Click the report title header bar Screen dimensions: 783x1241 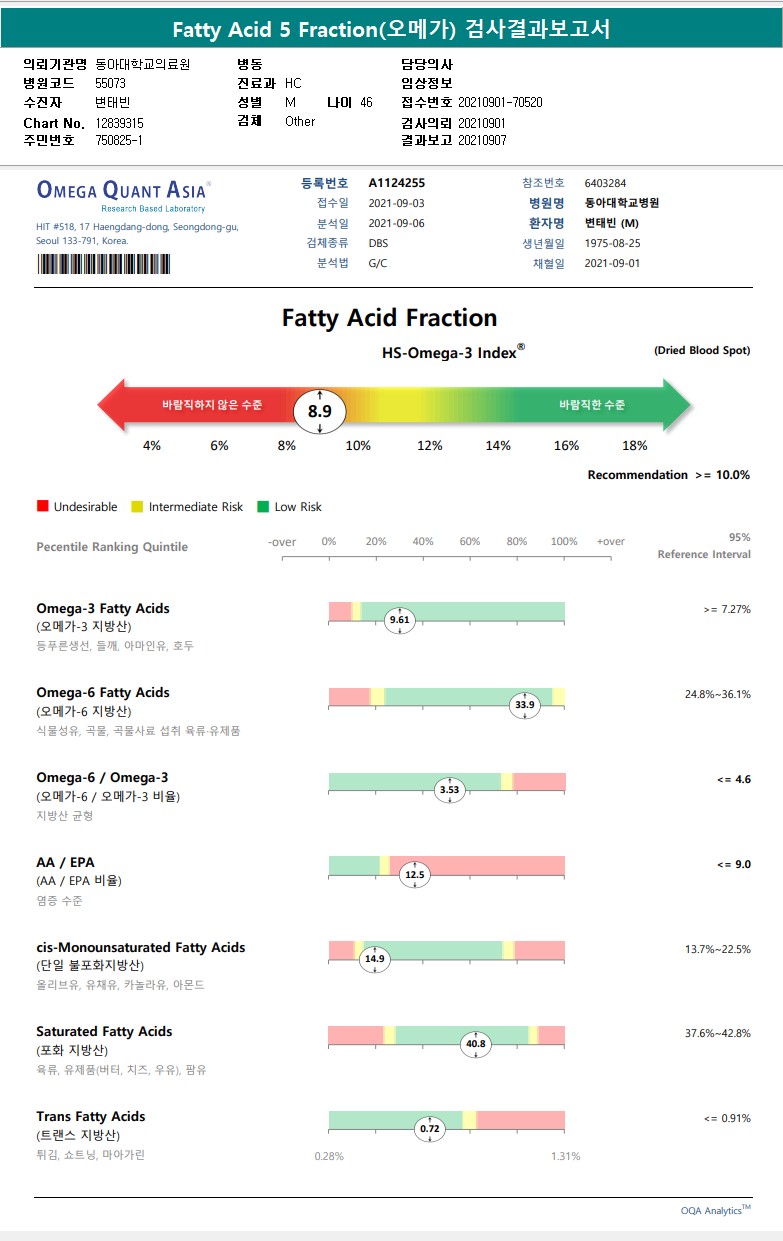(391, 30)
